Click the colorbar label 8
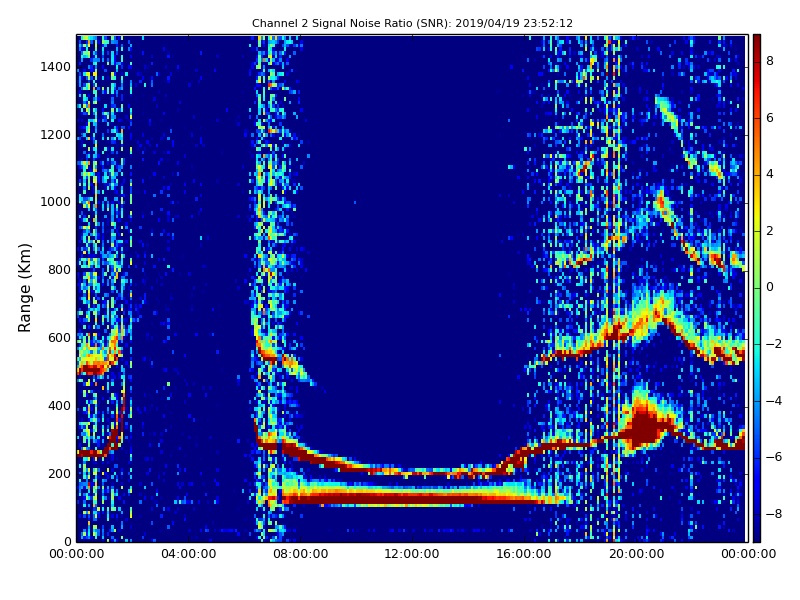Image resolution: width=800 pixels, height=600 pixels. pos(770,61)
